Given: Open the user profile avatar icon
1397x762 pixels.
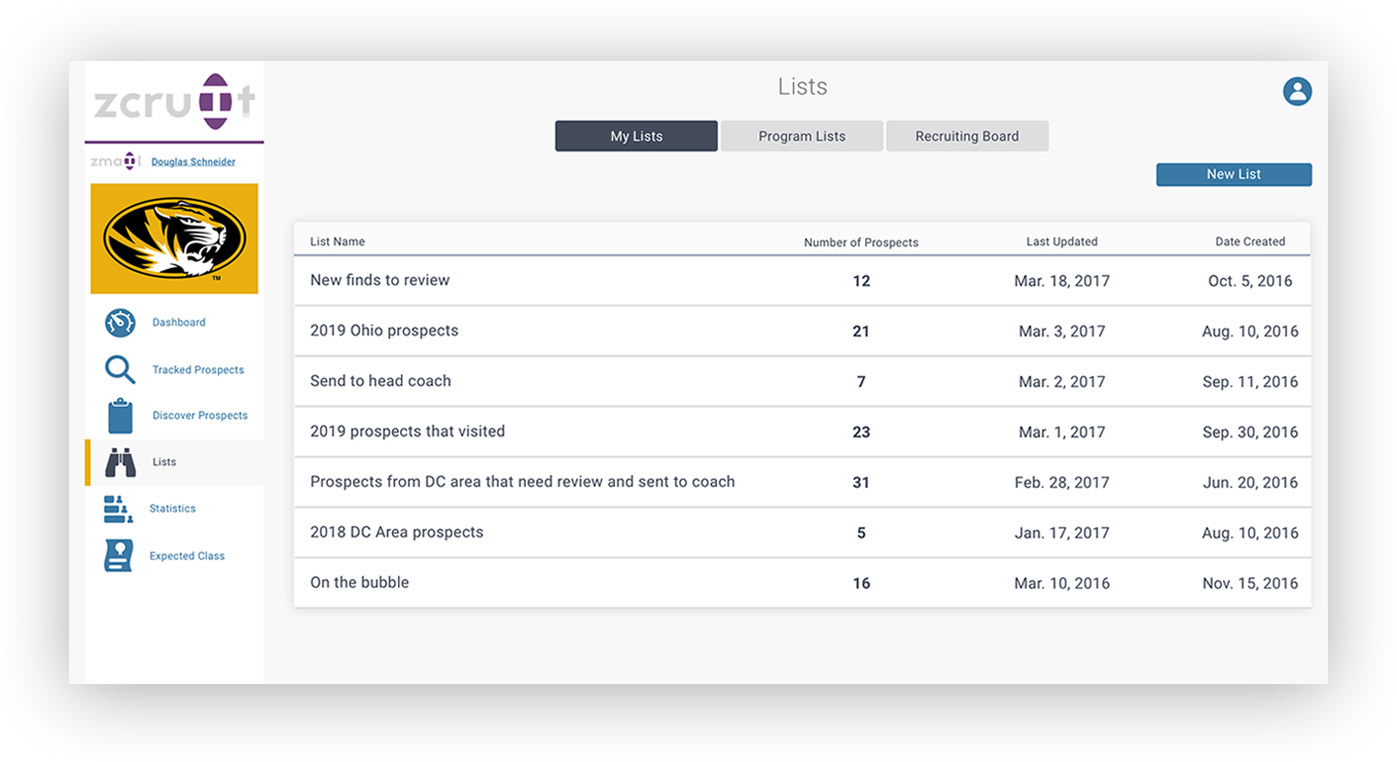Looking at the screenshot, I should (1297, 91).
